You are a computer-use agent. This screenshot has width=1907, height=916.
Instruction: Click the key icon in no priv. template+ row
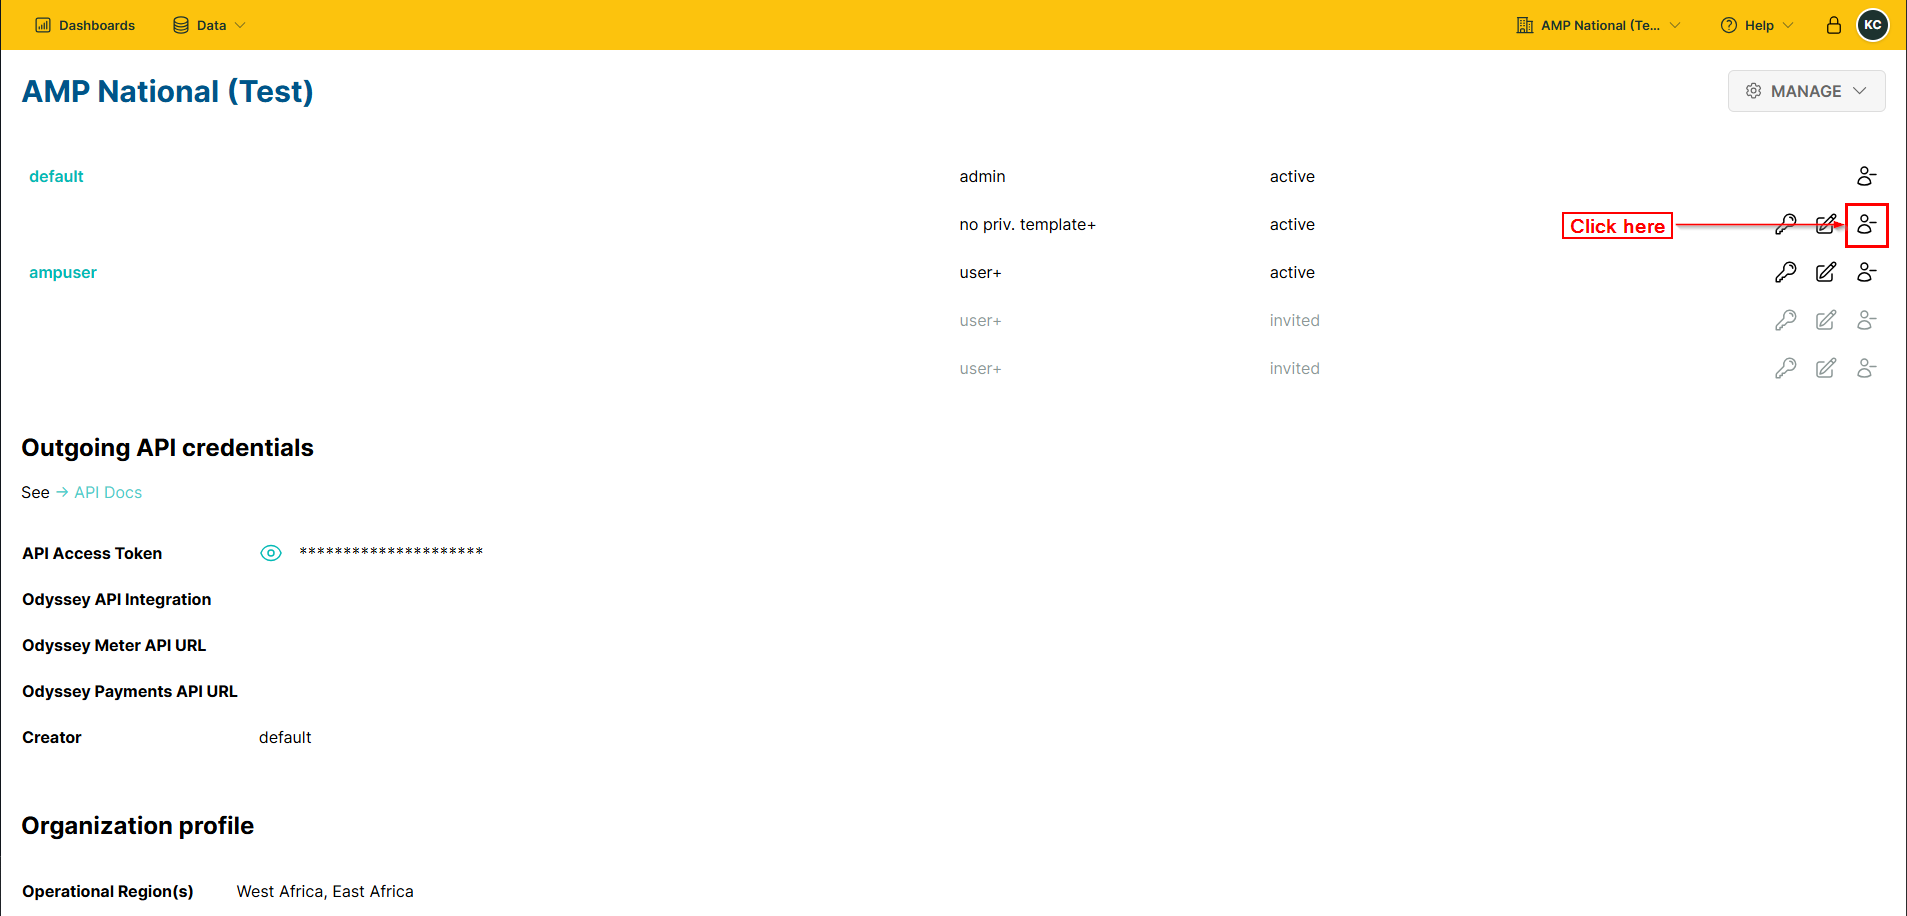1785,224
